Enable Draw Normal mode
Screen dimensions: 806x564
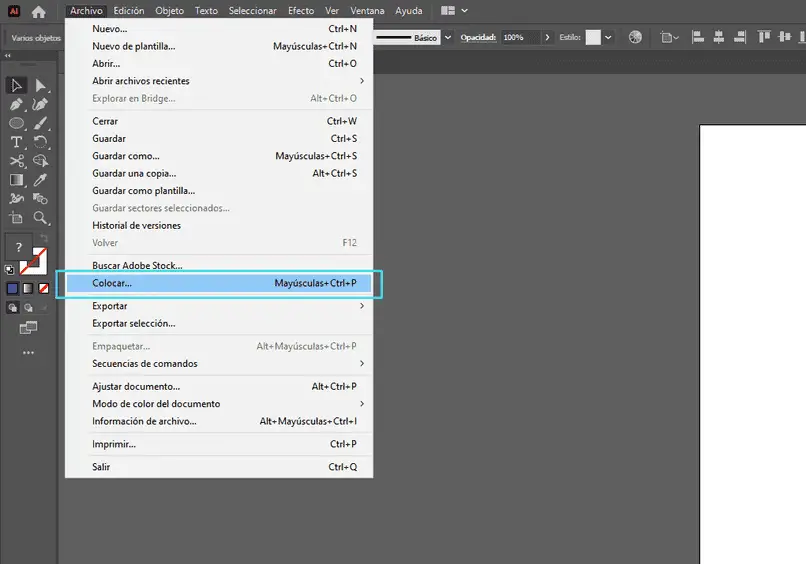(x=12, y=308)
